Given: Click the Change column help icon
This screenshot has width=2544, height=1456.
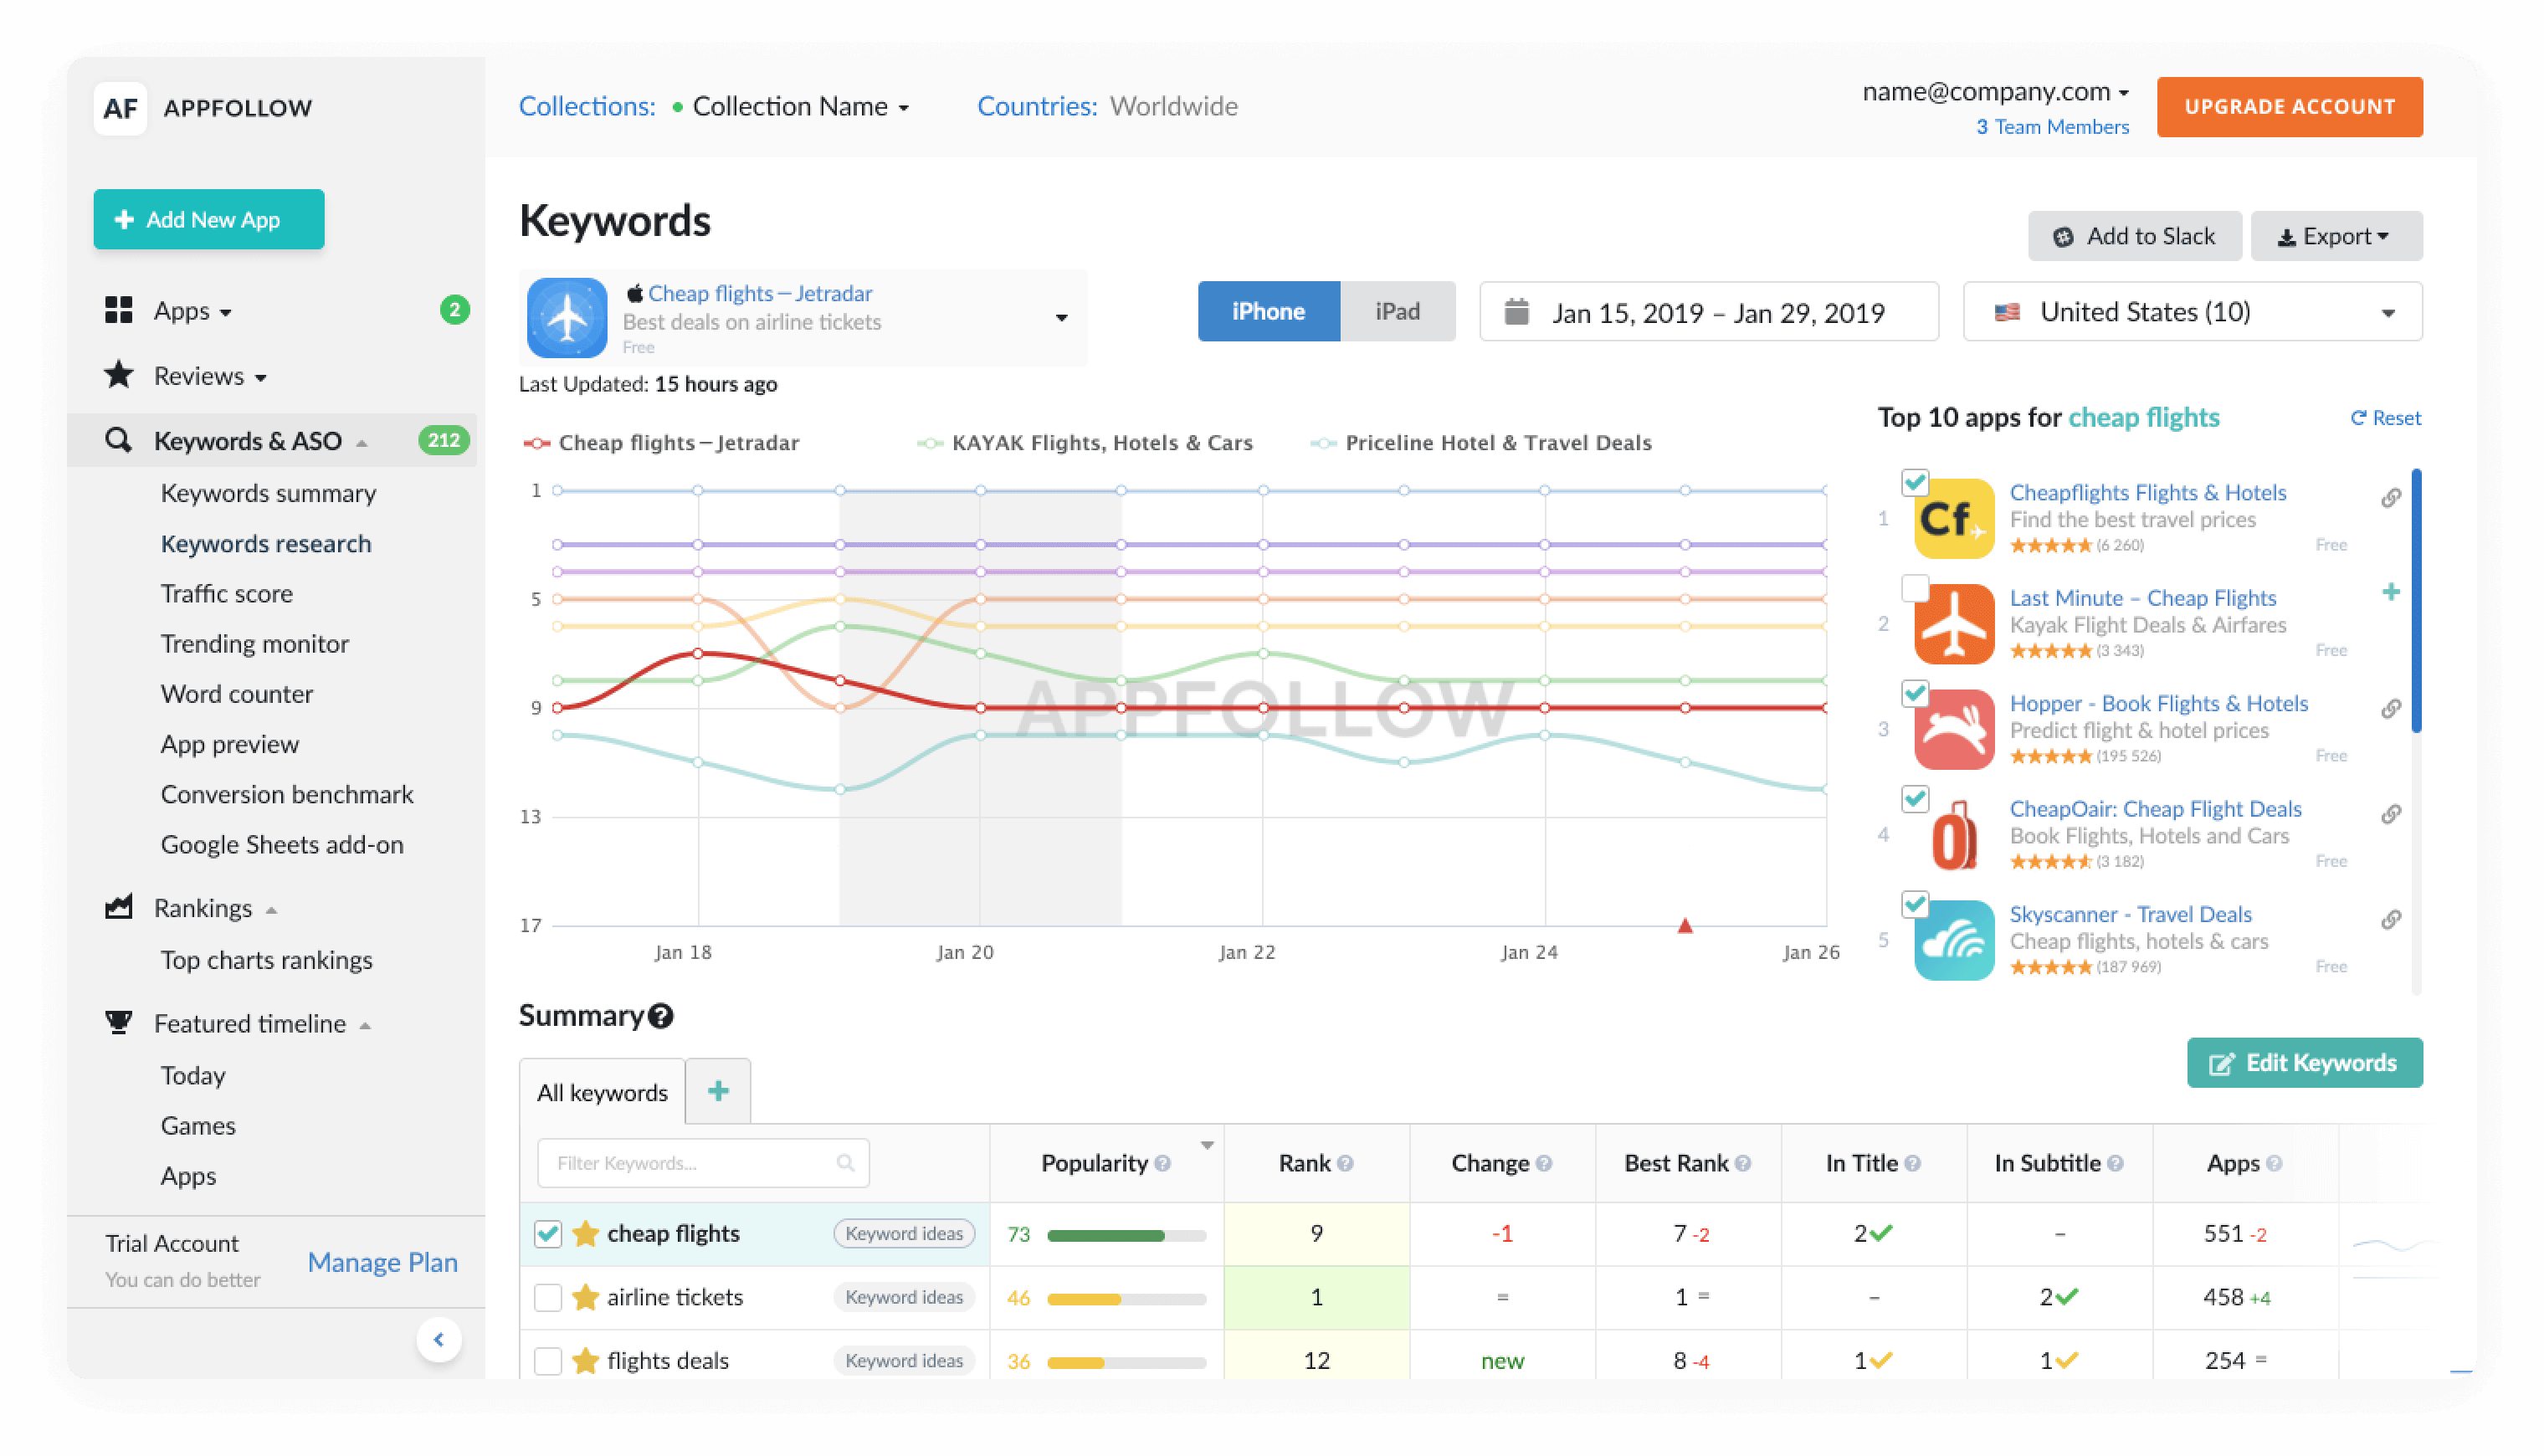Looking at the screenshot, I should click(1544, 1163).
